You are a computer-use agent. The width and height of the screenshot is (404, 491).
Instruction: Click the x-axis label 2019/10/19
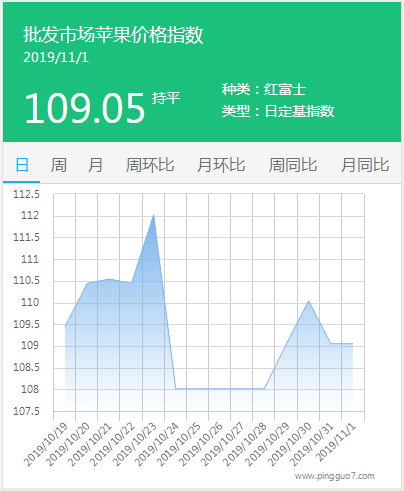pos(46,444)
